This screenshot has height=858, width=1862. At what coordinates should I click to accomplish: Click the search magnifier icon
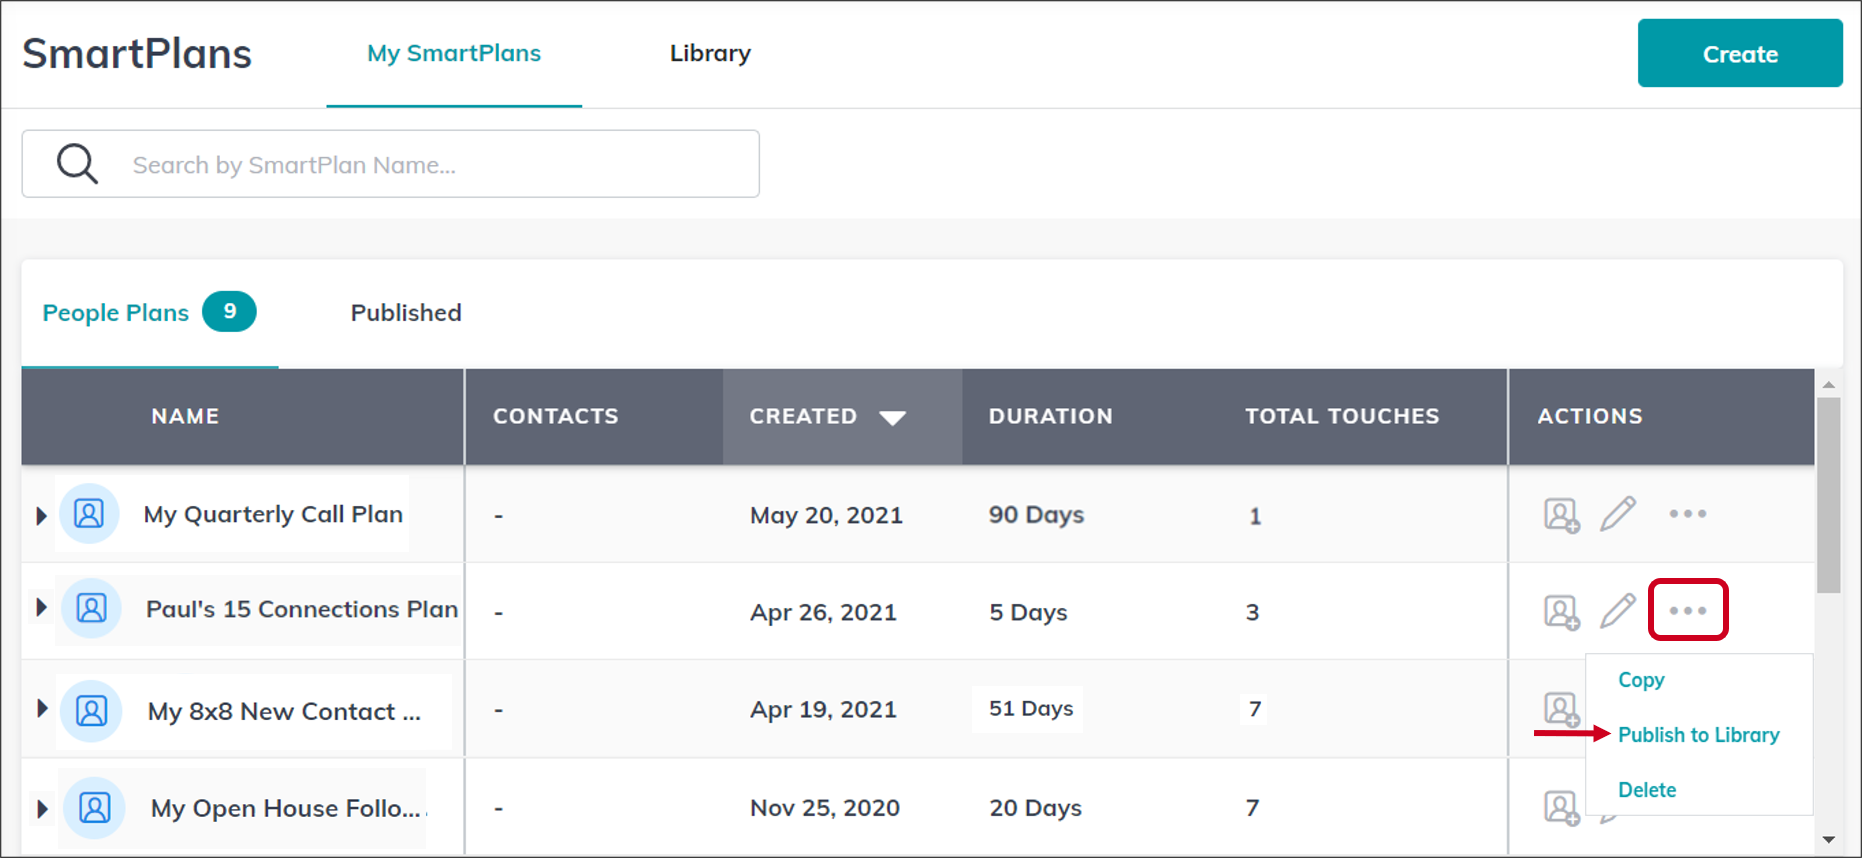point(77,164)
